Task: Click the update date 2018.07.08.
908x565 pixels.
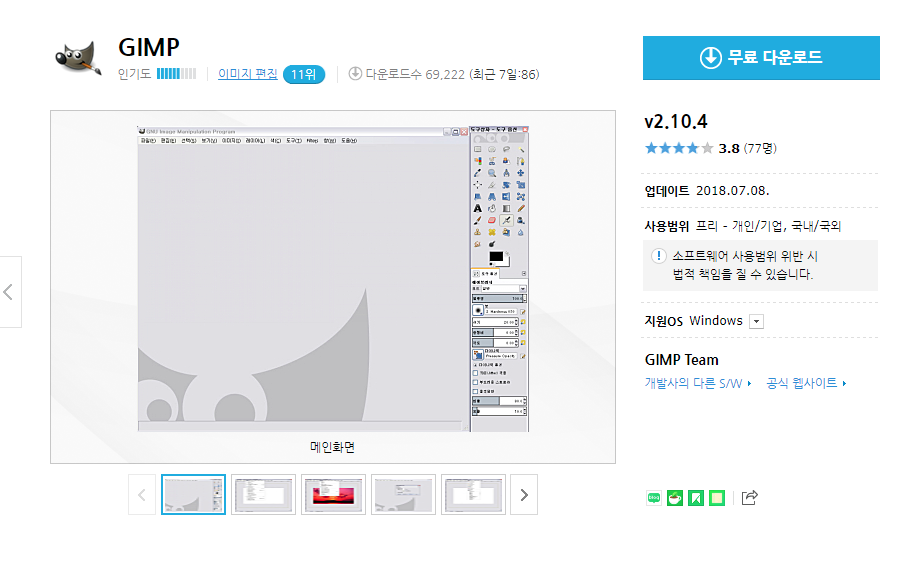Action: (733, 190)
